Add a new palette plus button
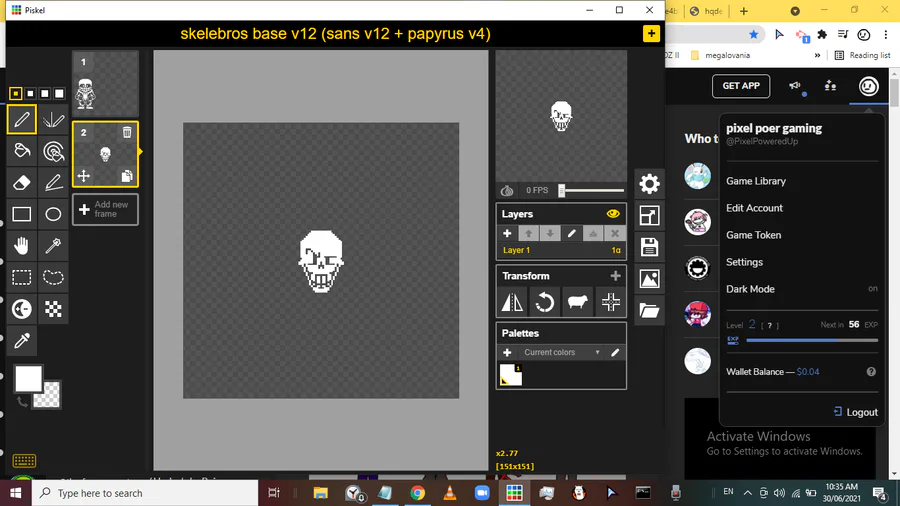The image size is (900, 506). pyautogui.click(x=507, y=352)
